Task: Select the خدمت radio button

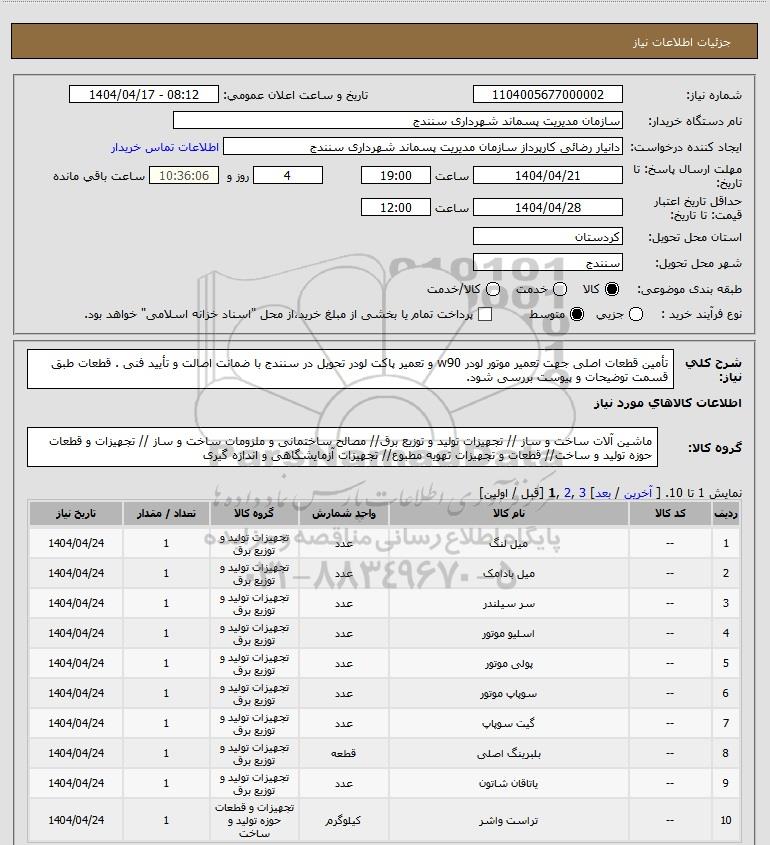Action: [x=560, y=289]
